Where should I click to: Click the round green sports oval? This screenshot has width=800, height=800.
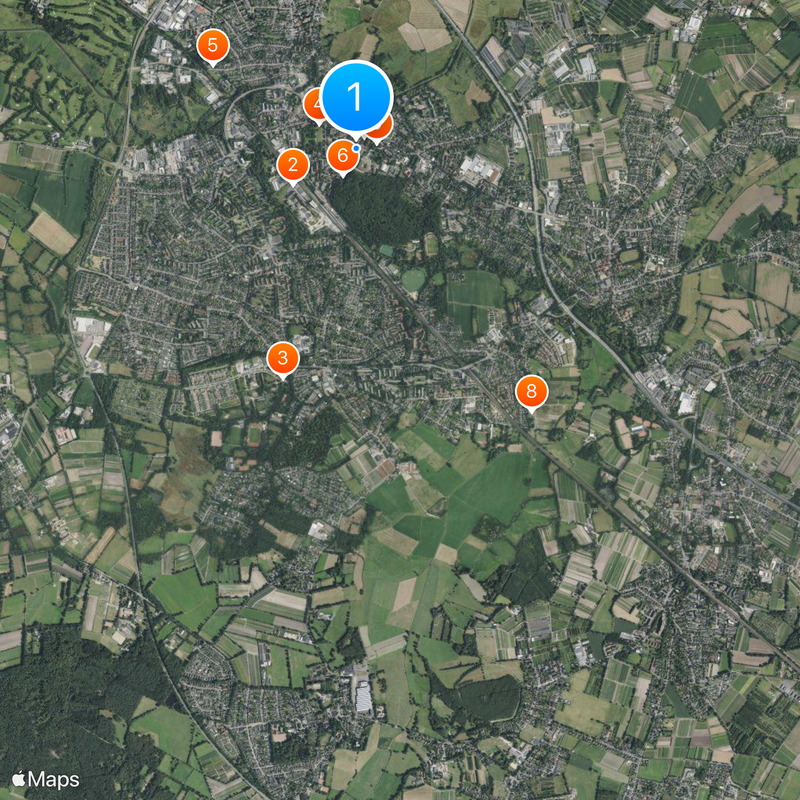413,280
